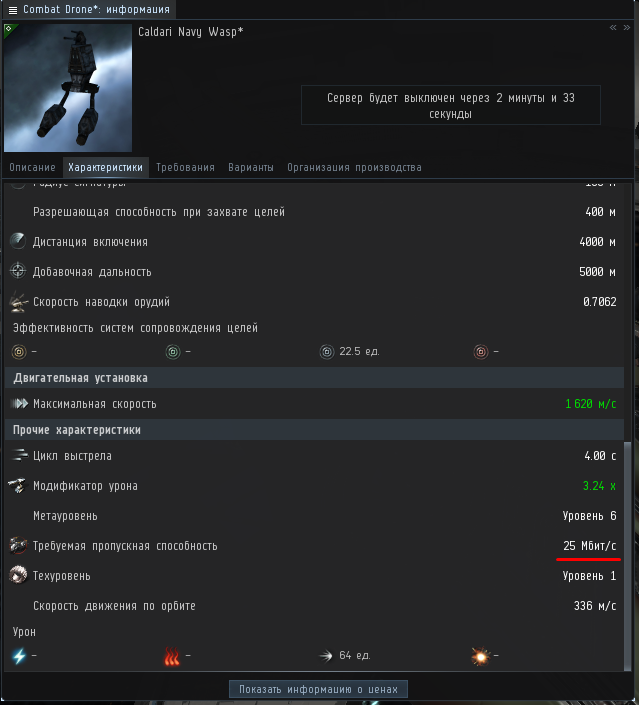
Task: Click the Добавочная дальность crosshair icon
Action: [18, 271]
